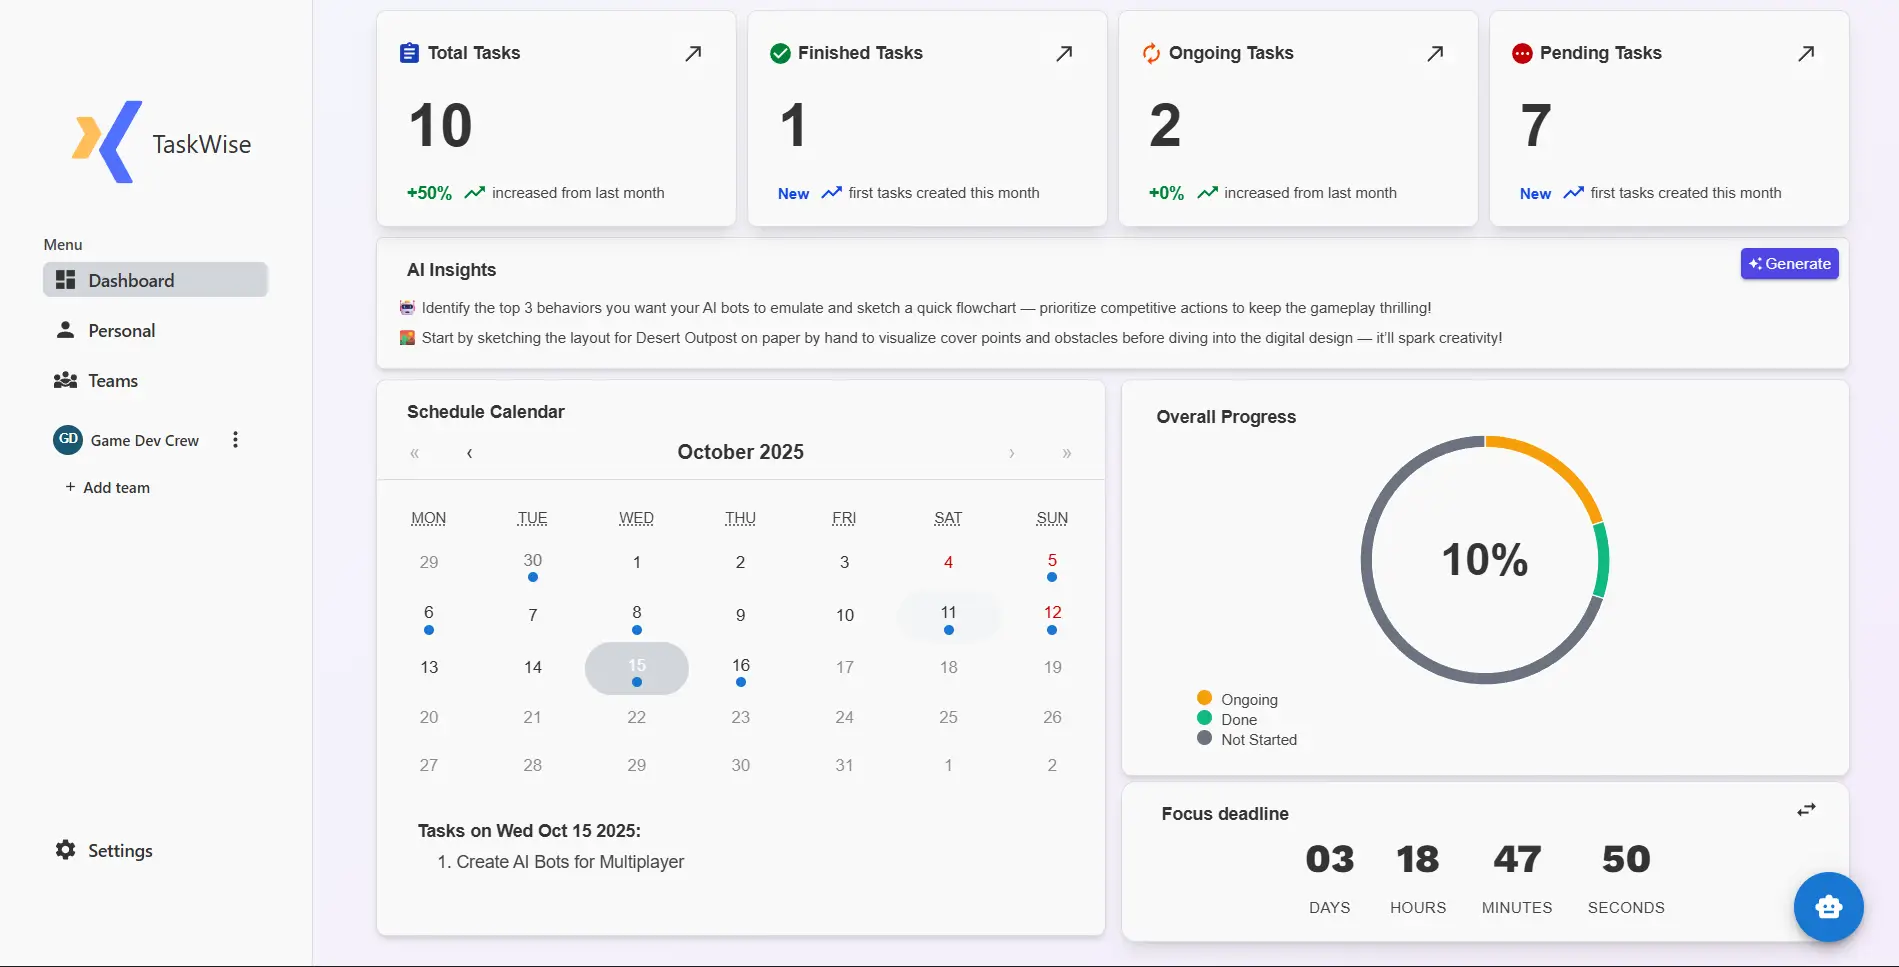The width and height of the screenshot is (1899, 967).
Task: Click the Ongoing legend color dot
Action: click(1204, 698)
